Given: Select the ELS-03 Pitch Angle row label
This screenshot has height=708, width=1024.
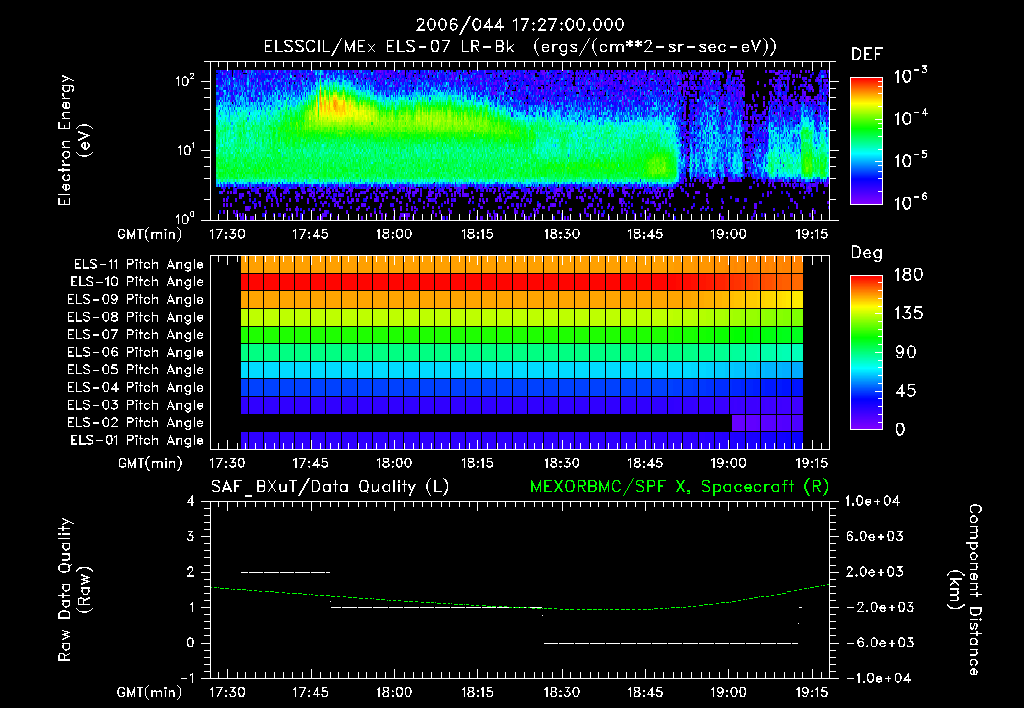Looking at the screenshot, I should tap(135, 405).
